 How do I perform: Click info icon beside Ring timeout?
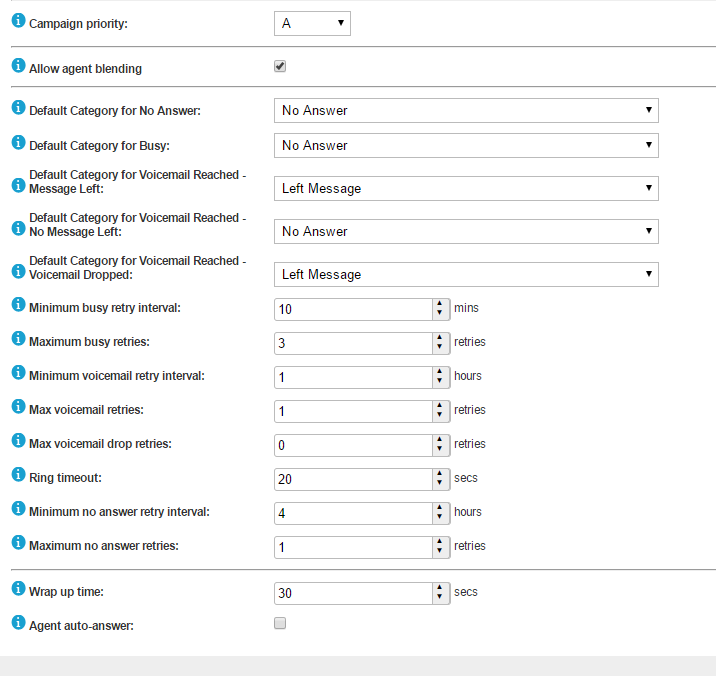click(x=18, y=475)
